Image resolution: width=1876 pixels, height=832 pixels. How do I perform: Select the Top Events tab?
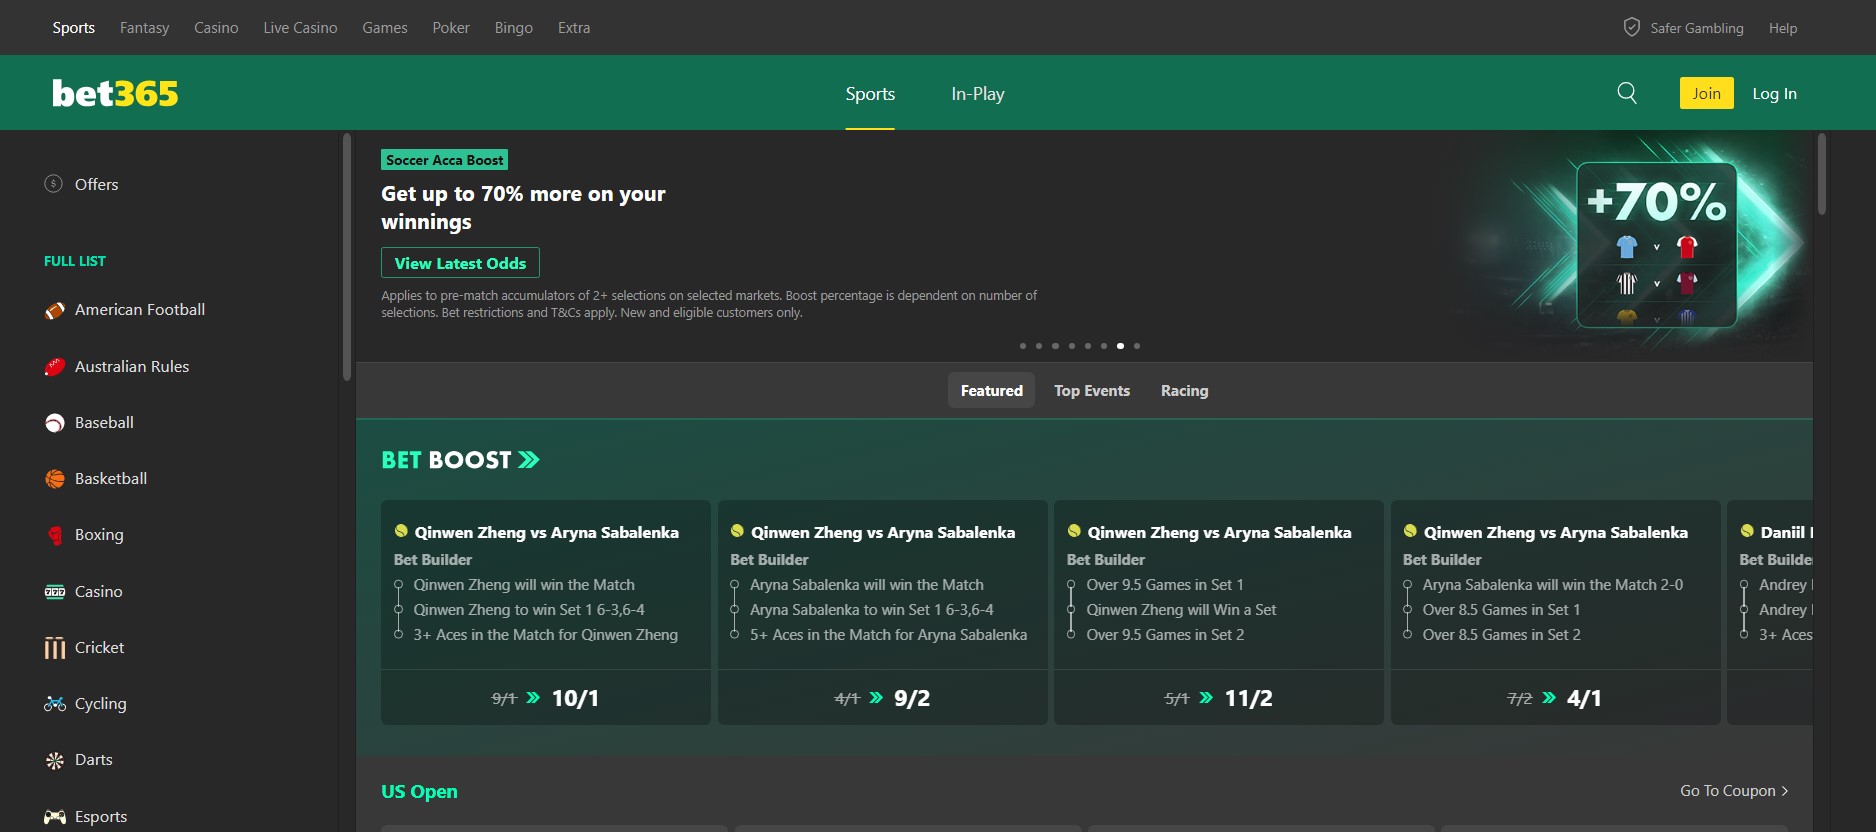point(1092,391)
